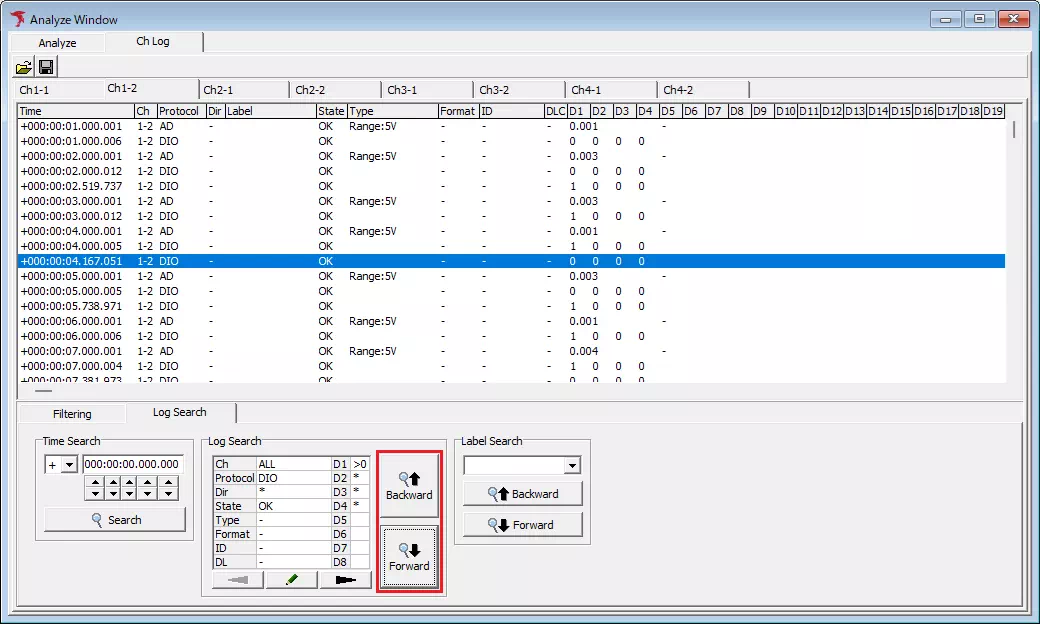Image resolution: width=1040 pixels, height=624 pixels.
Task: Open the plus sign dropdown in Time Search
Action: tap(69, 465)
